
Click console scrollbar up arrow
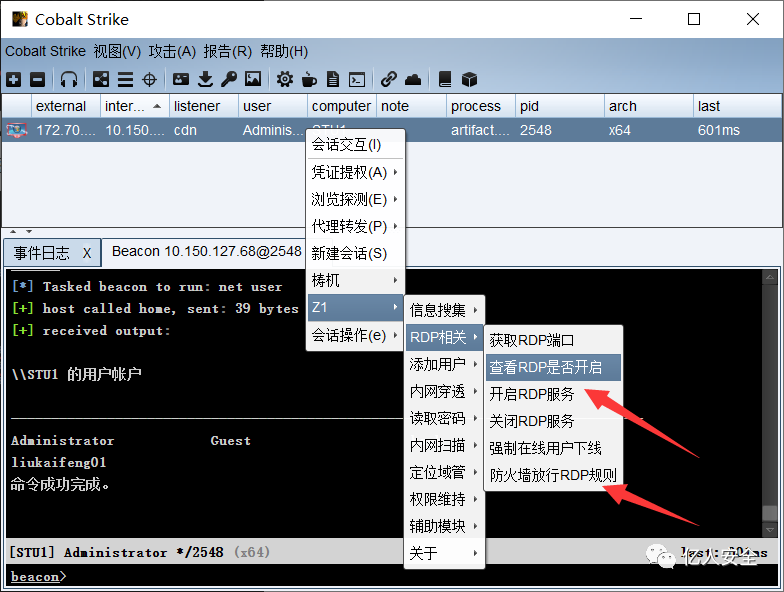click(x=770, y=277)
